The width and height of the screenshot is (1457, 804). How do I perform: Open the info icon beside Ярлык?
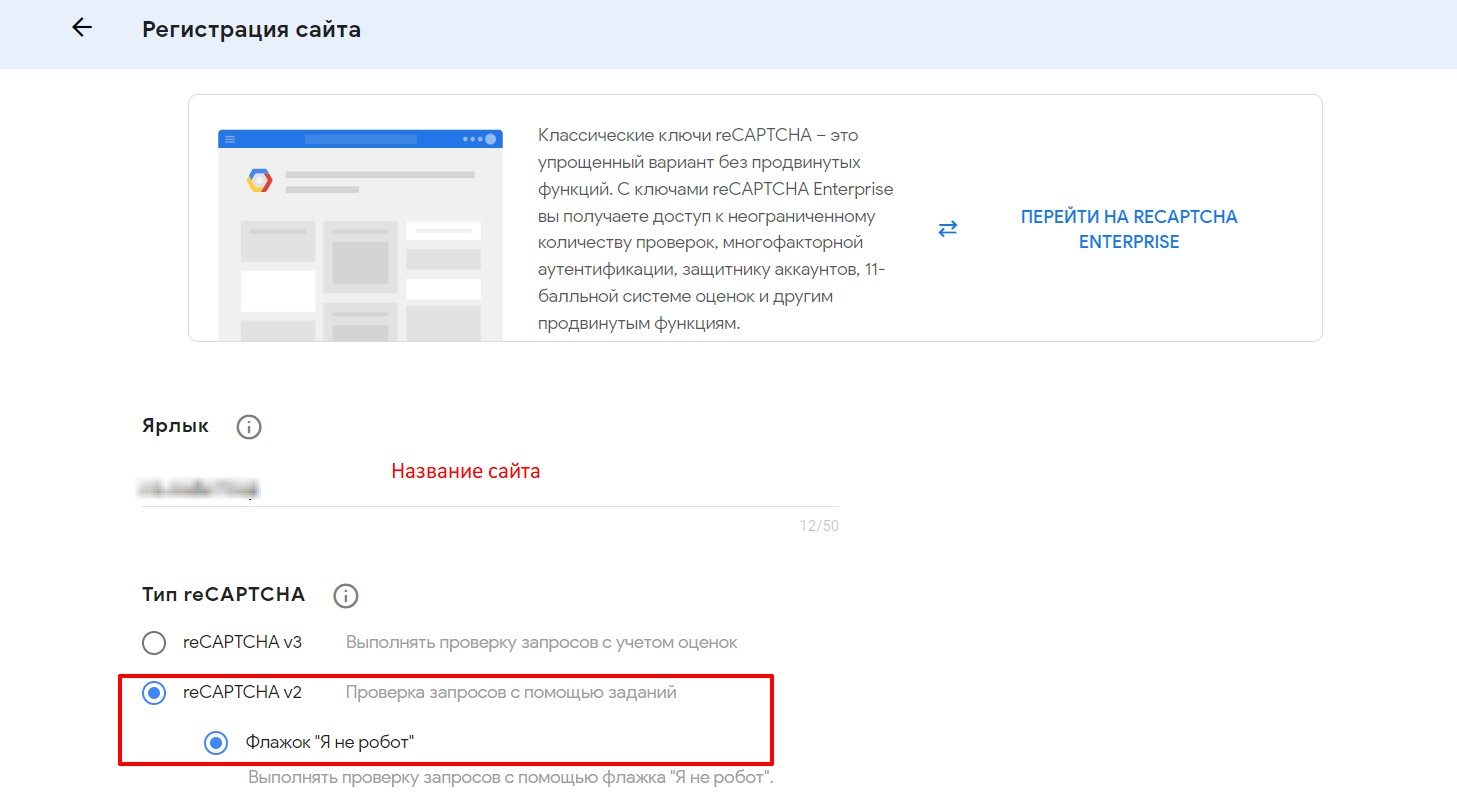click(x=248, y=427)
